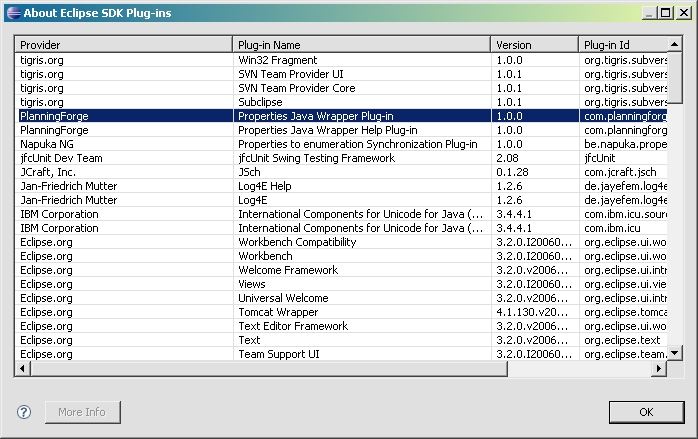Select the JSch plug-in row
The height and width of the screenshot is (439, 698).
(341, 172)
